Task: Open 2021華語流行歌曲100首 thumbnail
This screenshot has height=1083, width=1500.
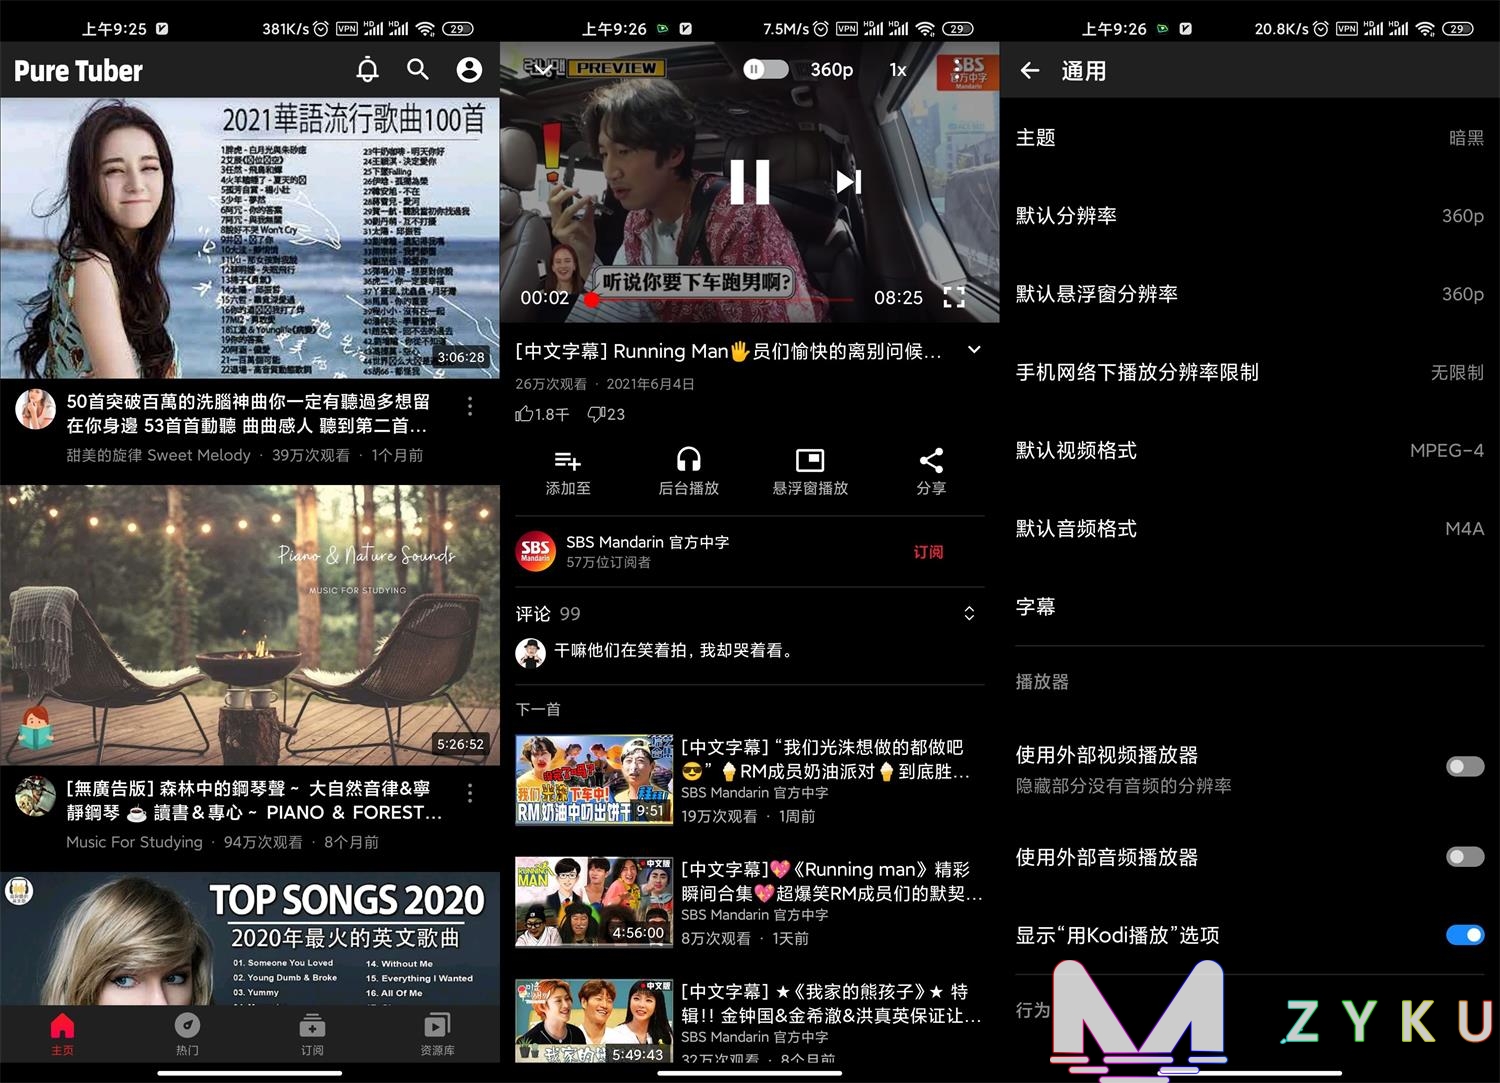Action: click(250, 238)
